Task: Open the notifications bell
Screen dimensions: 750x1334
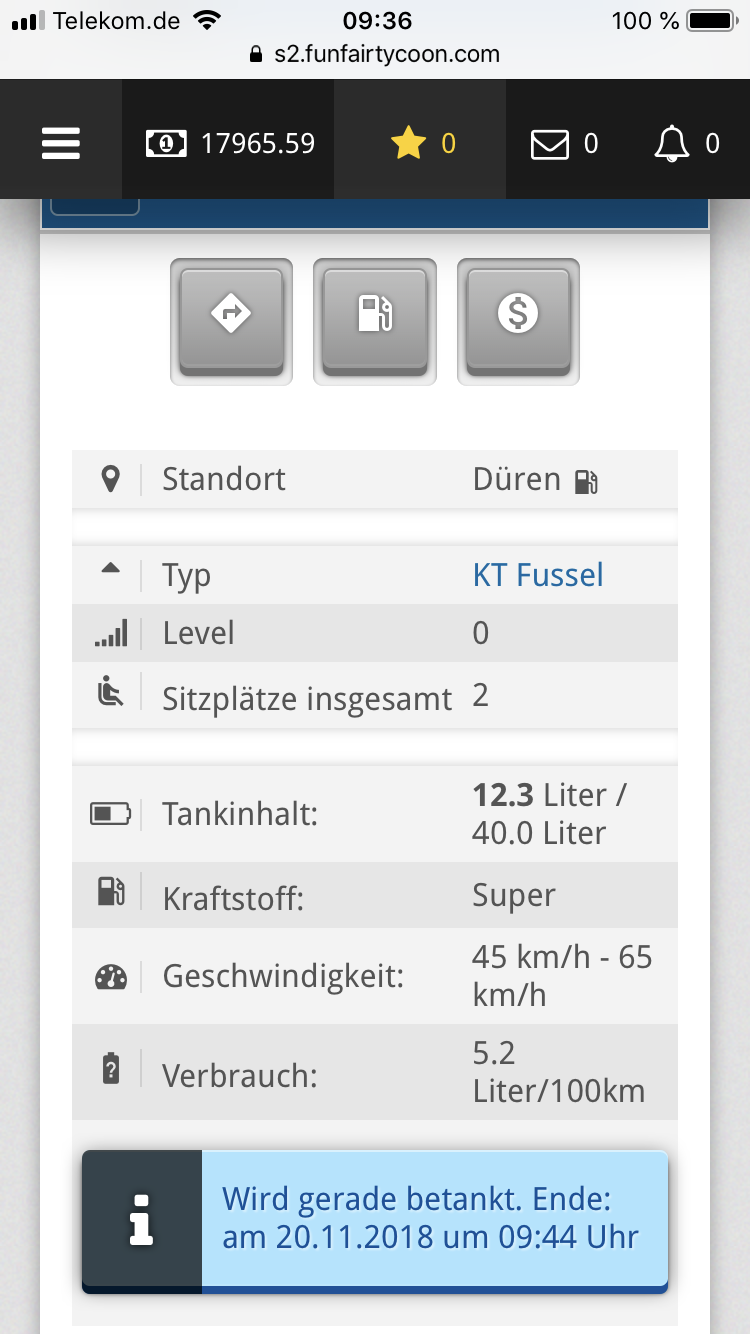Action: point(687,144)
